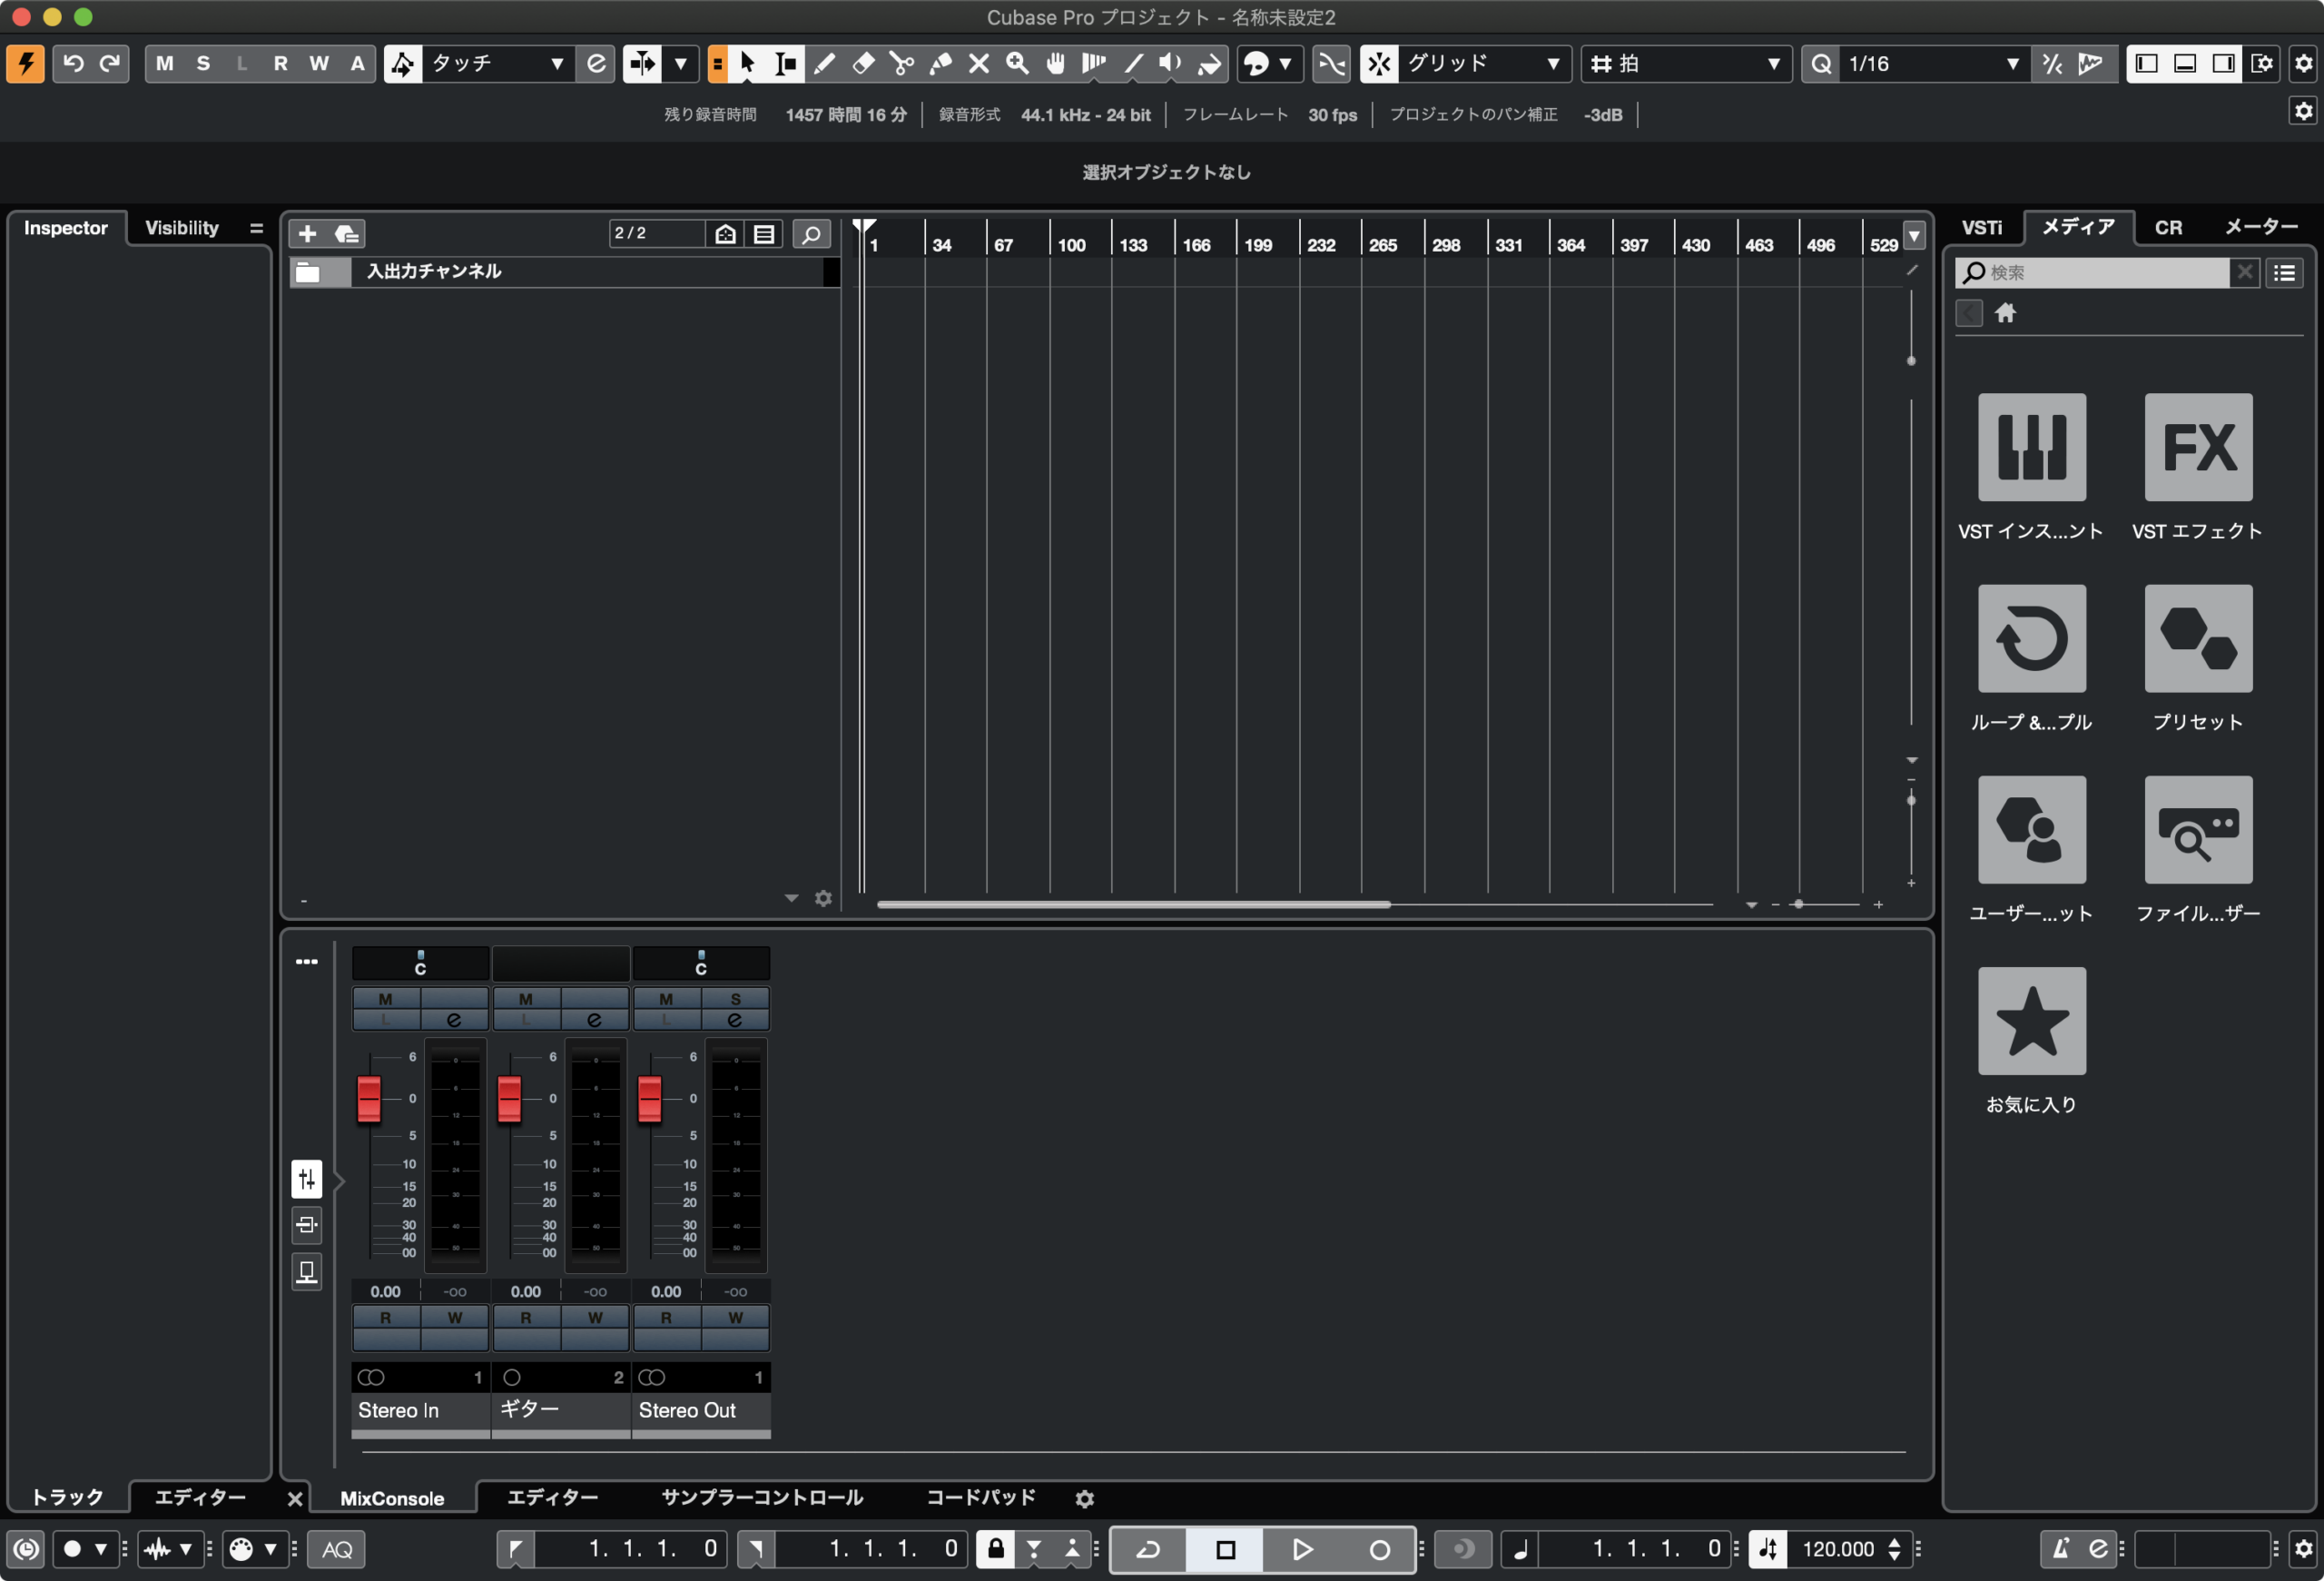Click the Stereo Out volume fader
This screenshot has height=1581, width=2324.
coord(649,1099)
